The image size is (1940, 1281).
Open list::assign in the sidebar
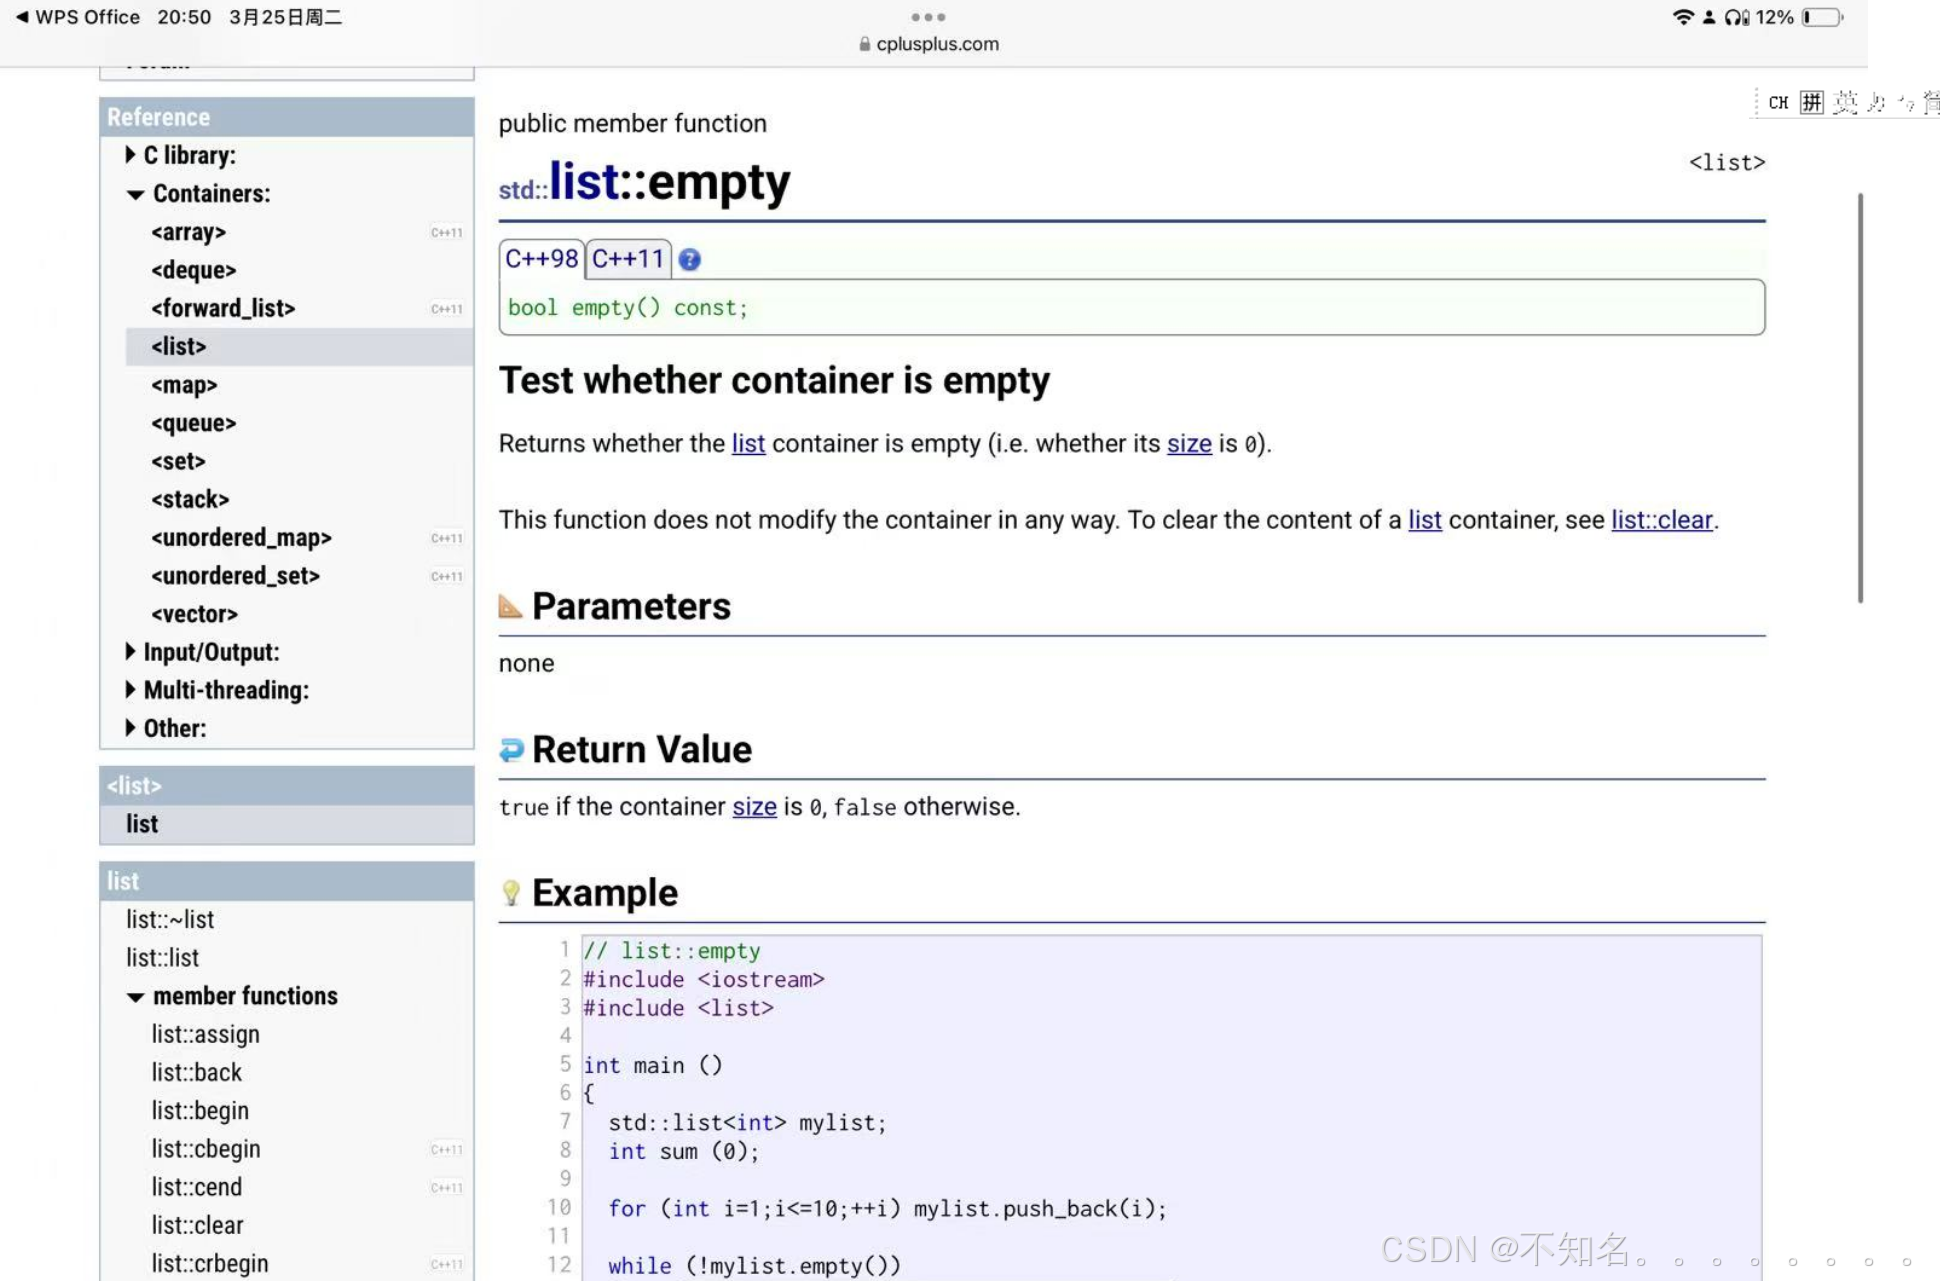205,1034
